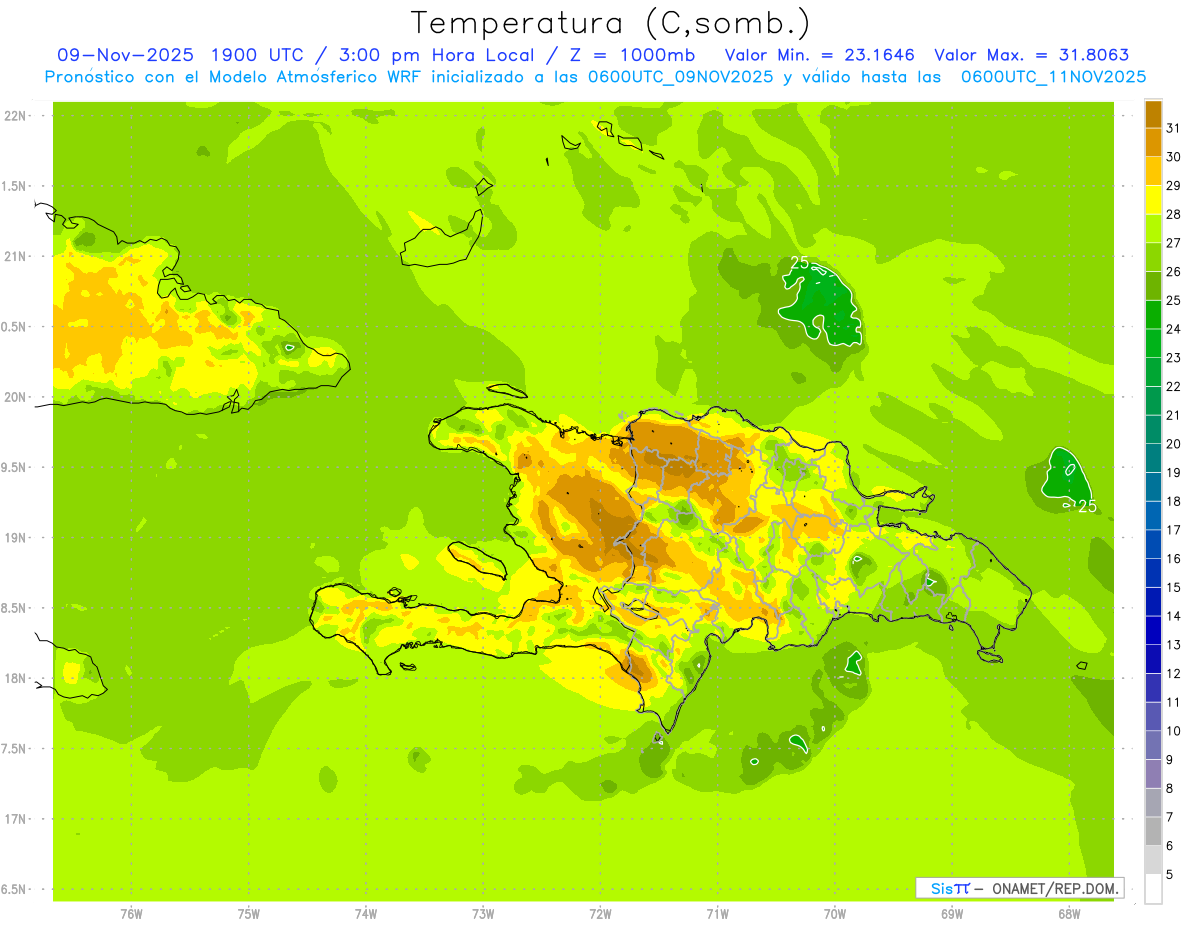This screenshot has height=927, width=1200.
Task: Click the longitude label "71W"
Action: (x=717, y=913)
